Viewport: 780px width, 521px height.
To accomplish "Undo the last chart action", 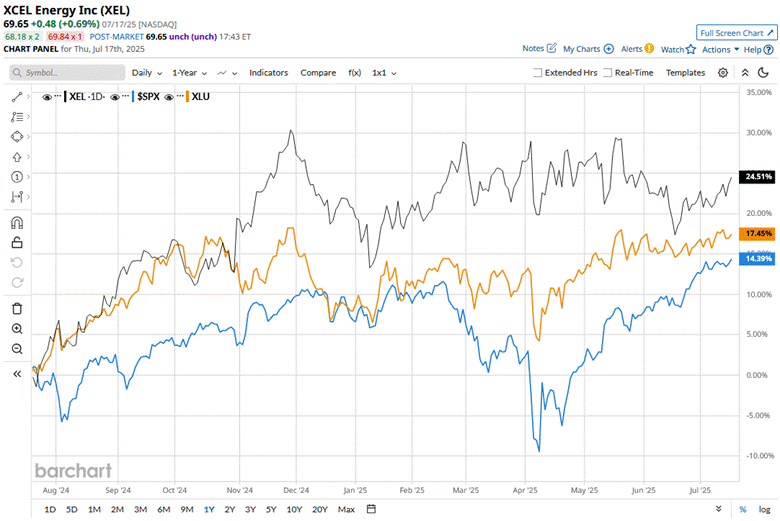I will click(x=17, y=263).
